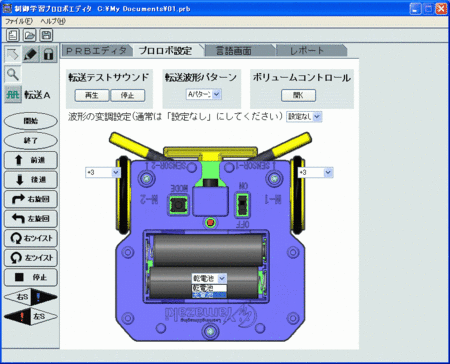Click the 乾電池 battery type dropdown arrow
This screenshot has width=450, height=364.
(222, 278)
